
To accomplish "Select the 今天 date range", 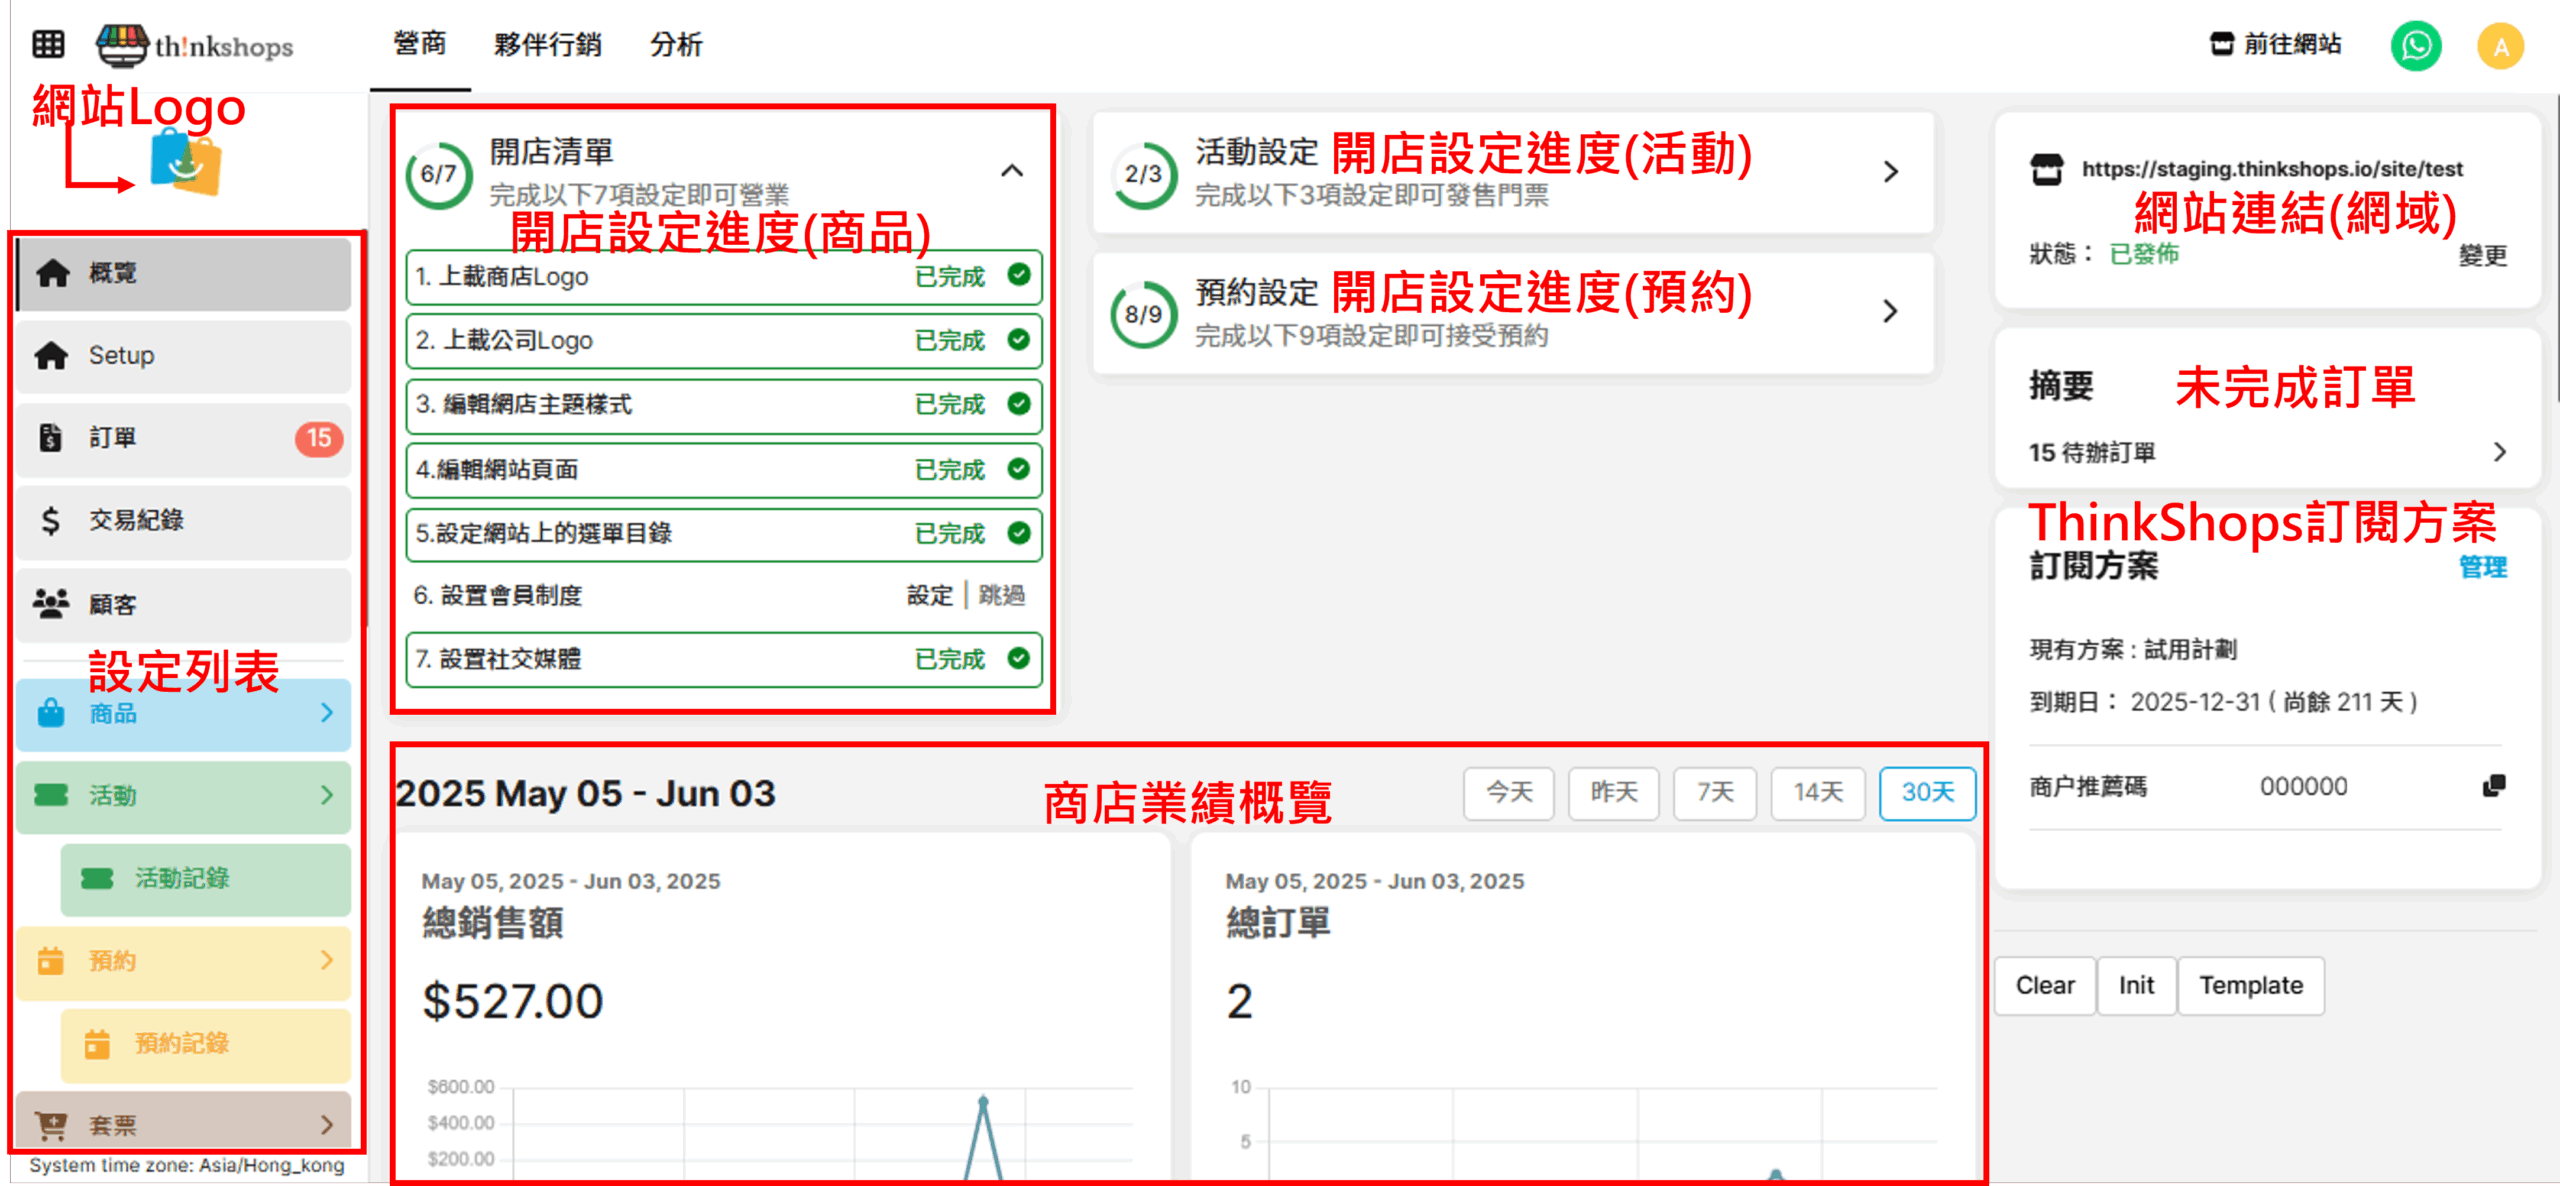I will tap(1508, 792).
